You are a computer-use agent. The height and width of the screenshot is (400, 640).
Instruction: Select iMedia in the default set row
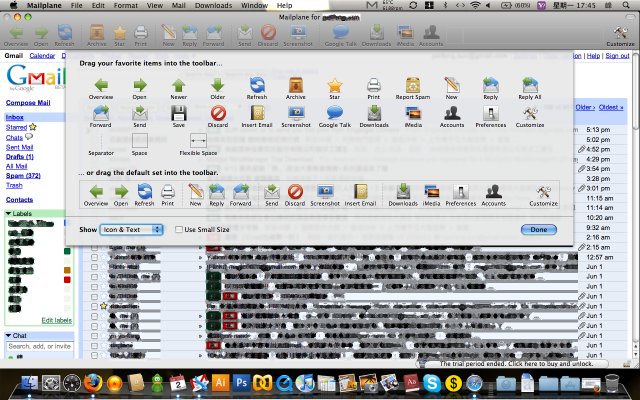431,195
